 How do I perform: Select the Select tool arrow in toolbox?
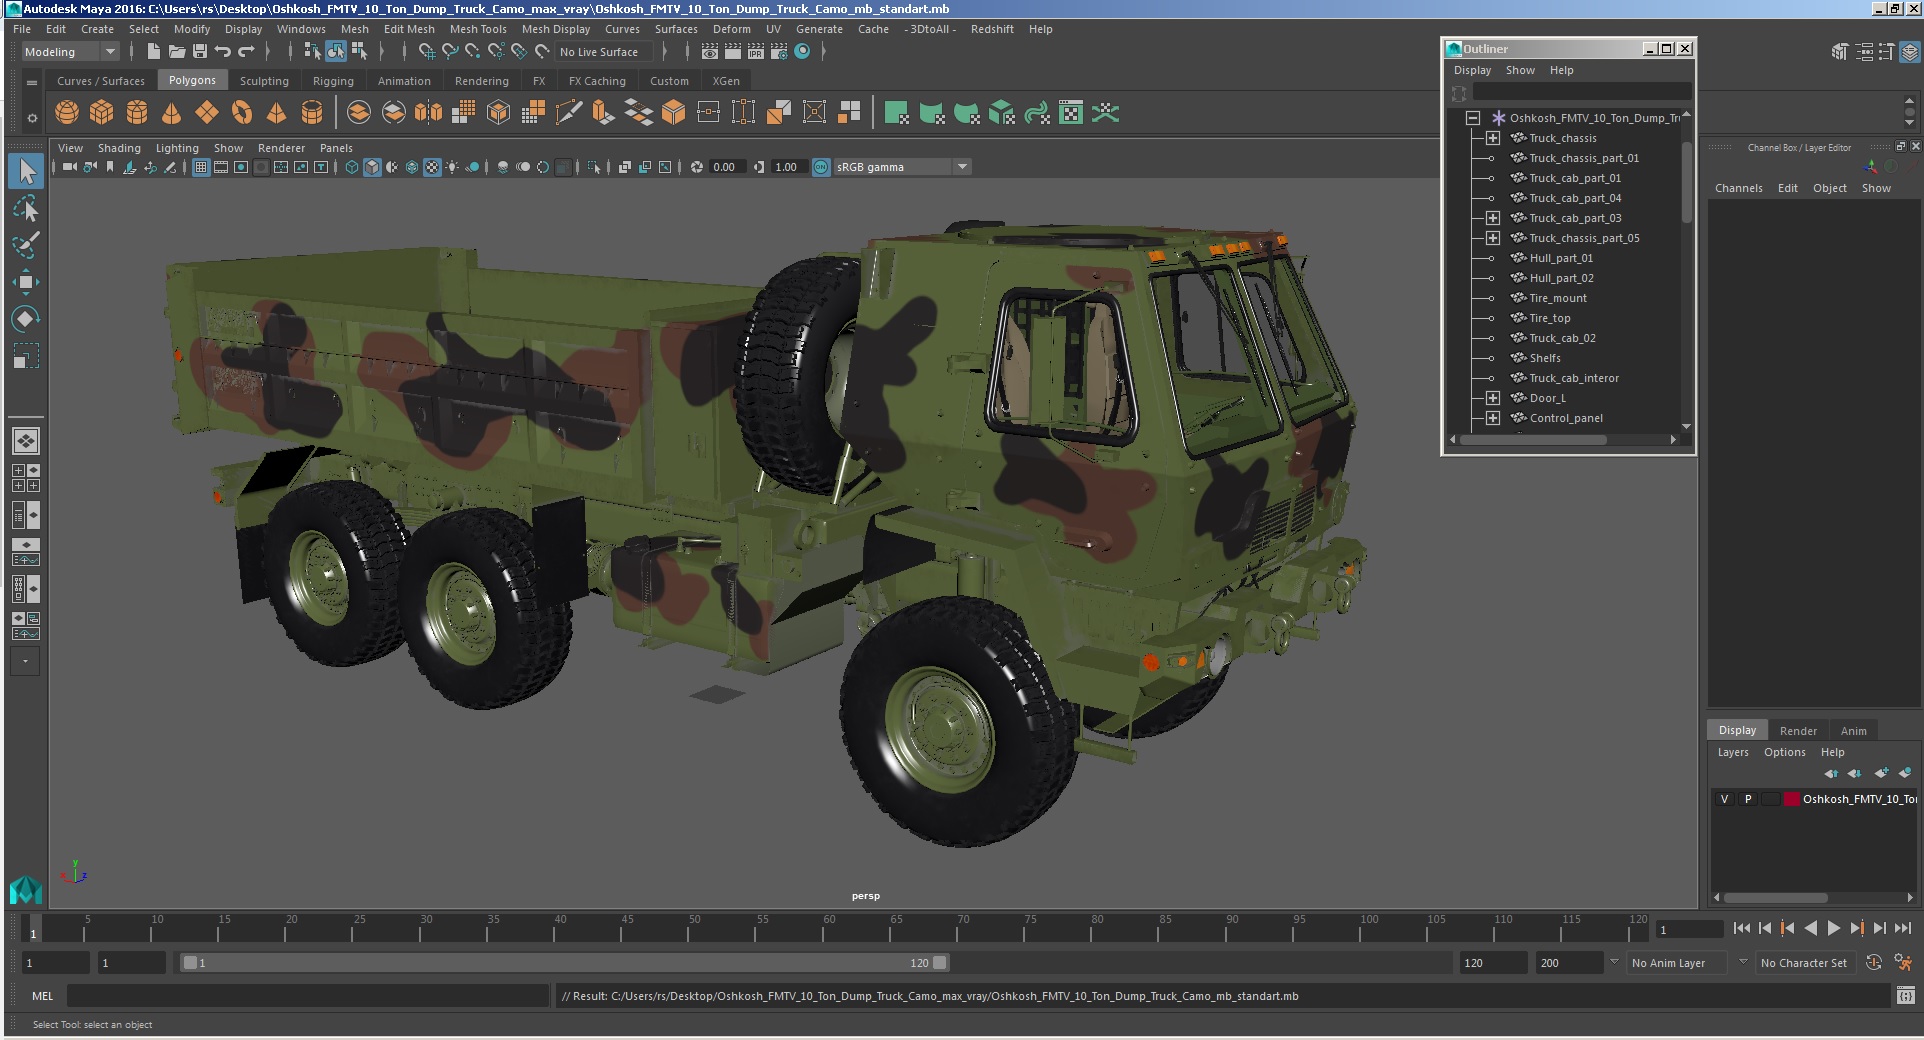(26, 171)
